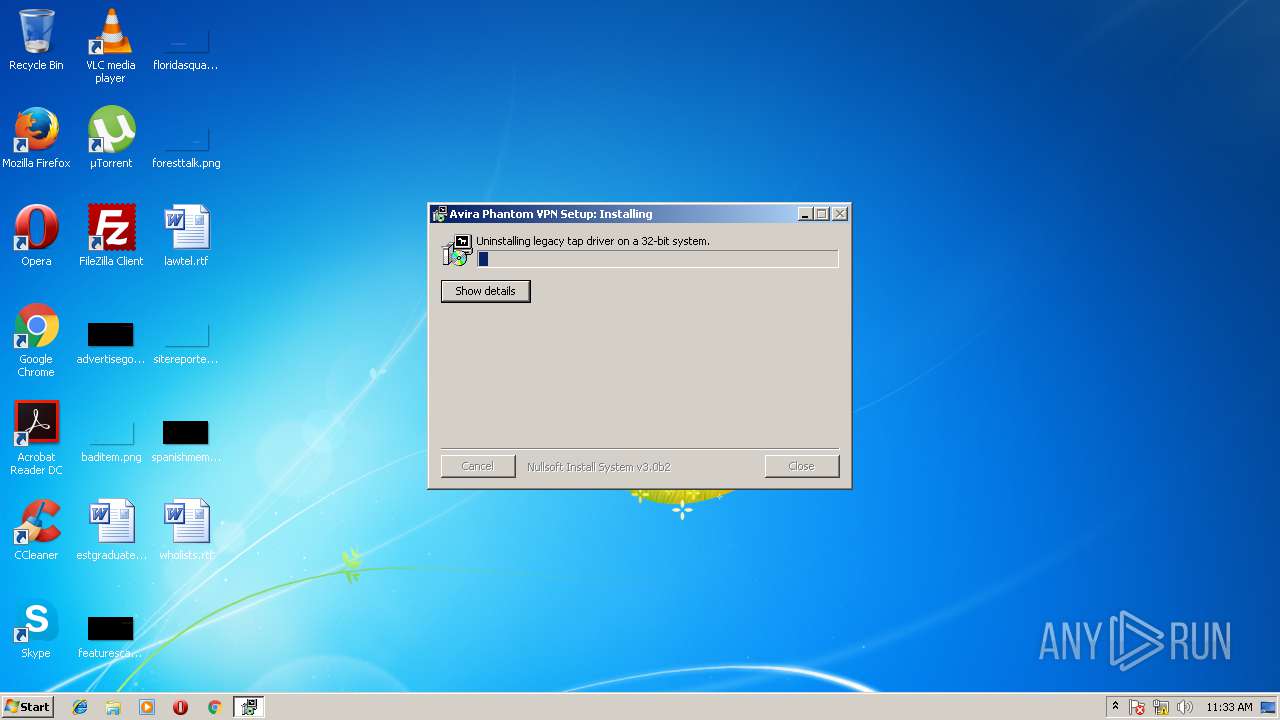Launch CCleaner desktop shortcut

(x=36, y=530)
